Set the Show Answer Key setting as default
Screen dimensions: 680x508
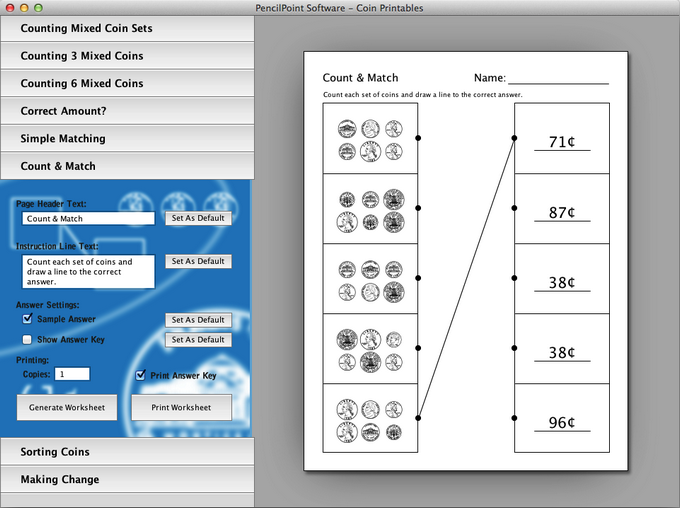197,340
